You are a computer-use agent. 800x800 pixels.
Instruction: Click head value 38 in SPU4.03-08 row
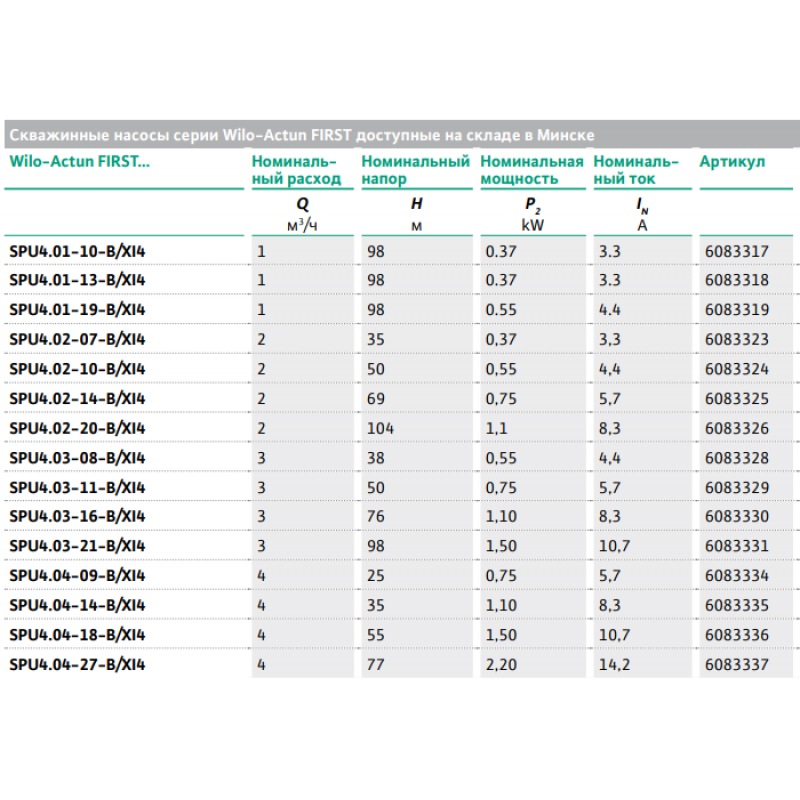point(376,458)
